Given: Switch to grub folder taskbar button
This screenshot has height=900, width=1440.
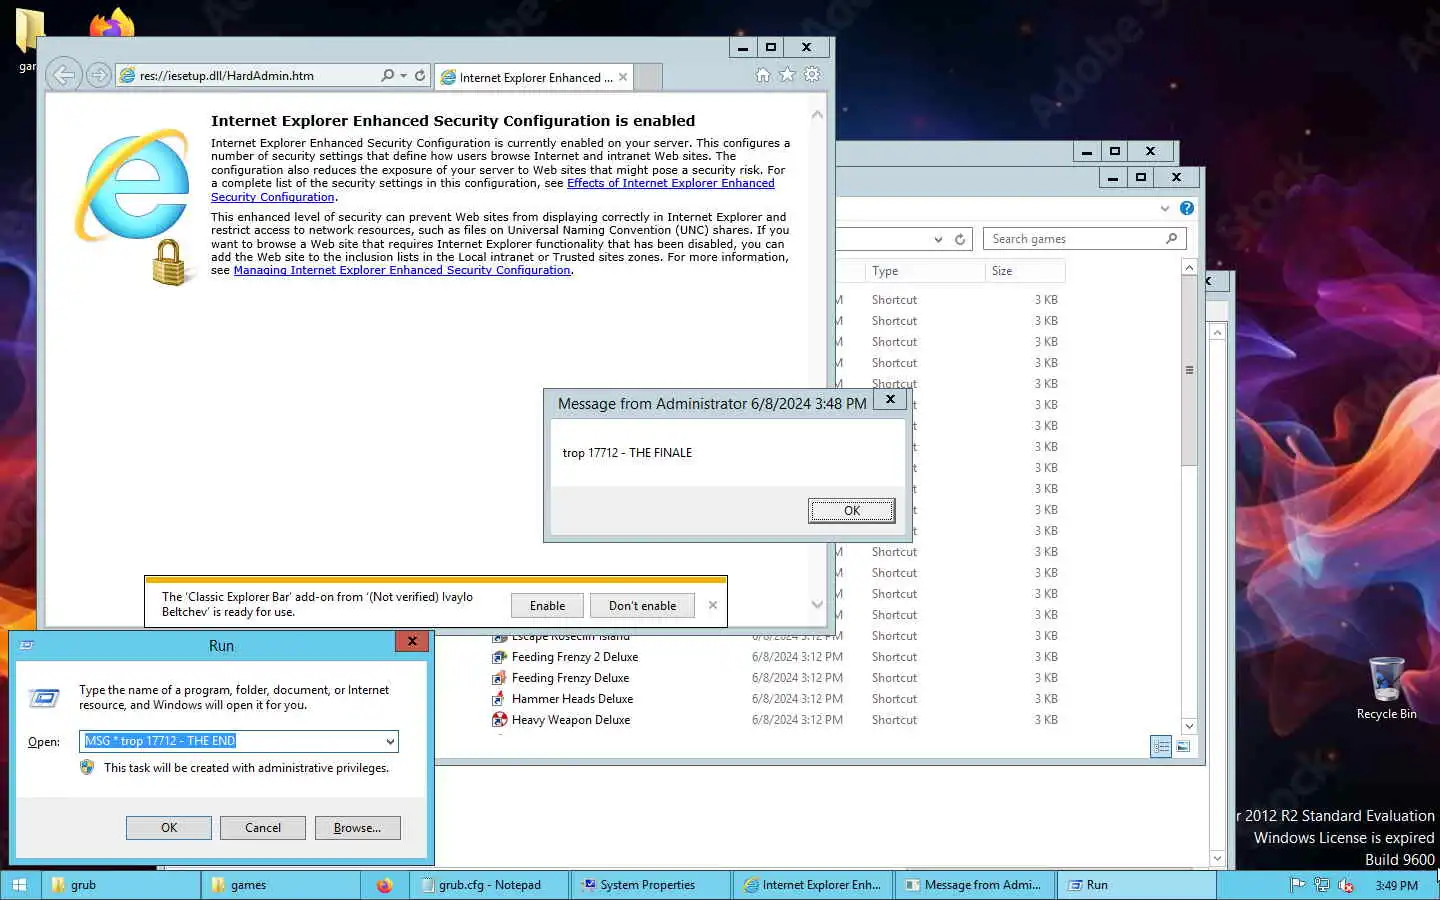Looking at the screenshot, I should [120, 885].
